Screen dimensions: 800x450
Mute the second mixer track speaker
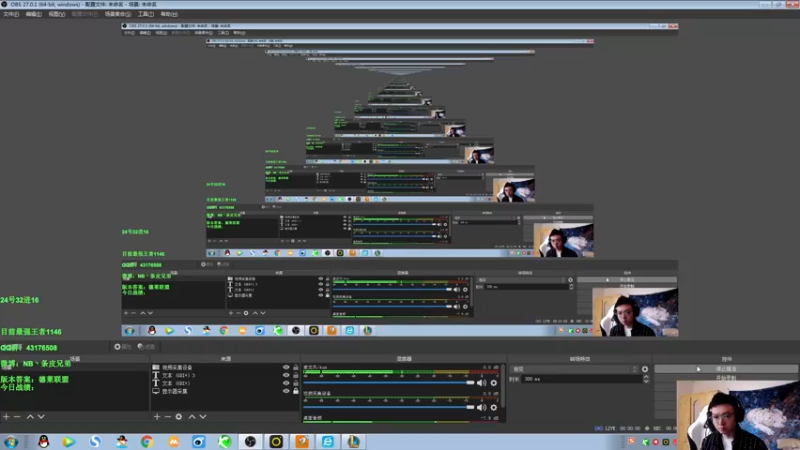481,407
